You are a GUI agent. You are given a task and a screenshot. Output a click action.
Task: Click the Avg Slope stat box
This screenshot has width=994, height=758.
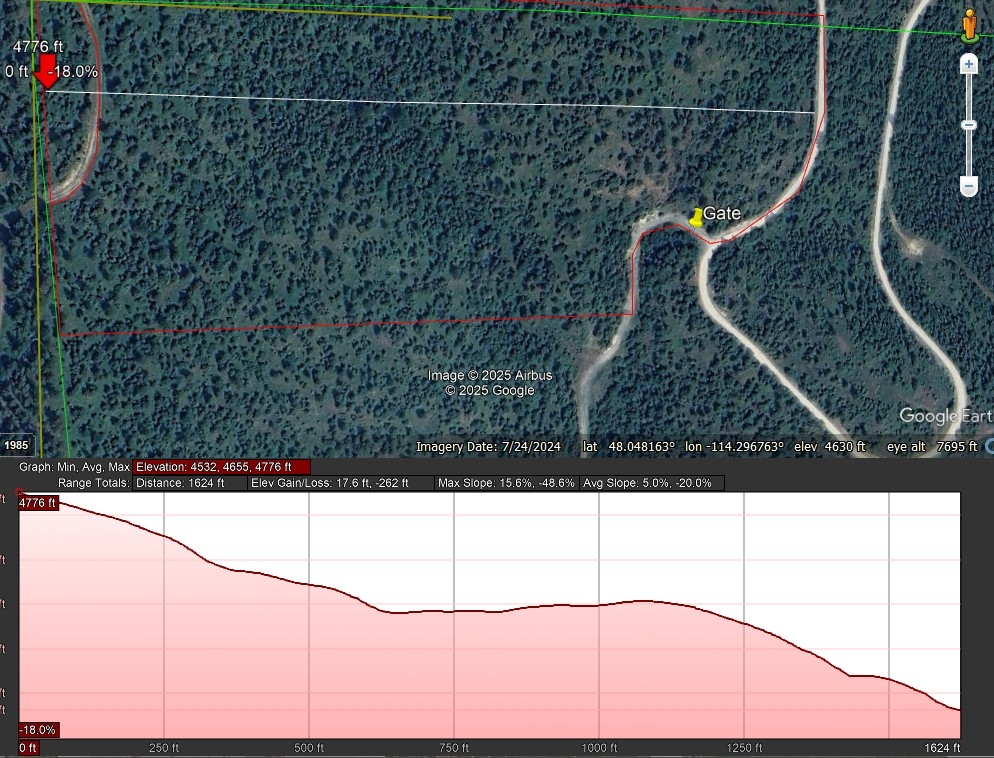point(651,483)
